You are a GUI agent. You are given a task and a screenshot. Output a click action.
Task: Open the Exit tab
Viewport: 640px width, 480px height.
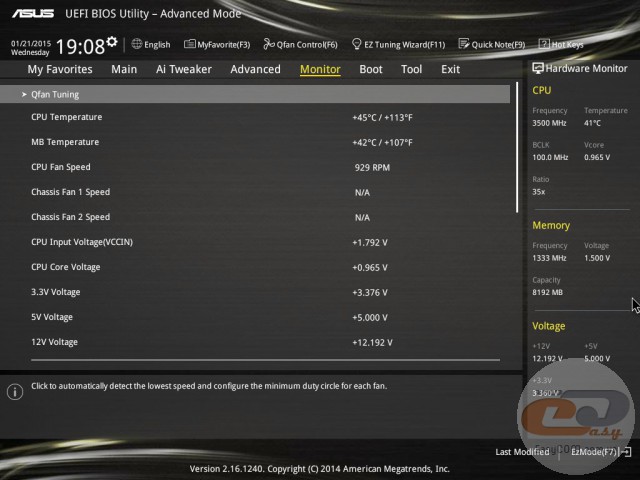pos(450,69)
